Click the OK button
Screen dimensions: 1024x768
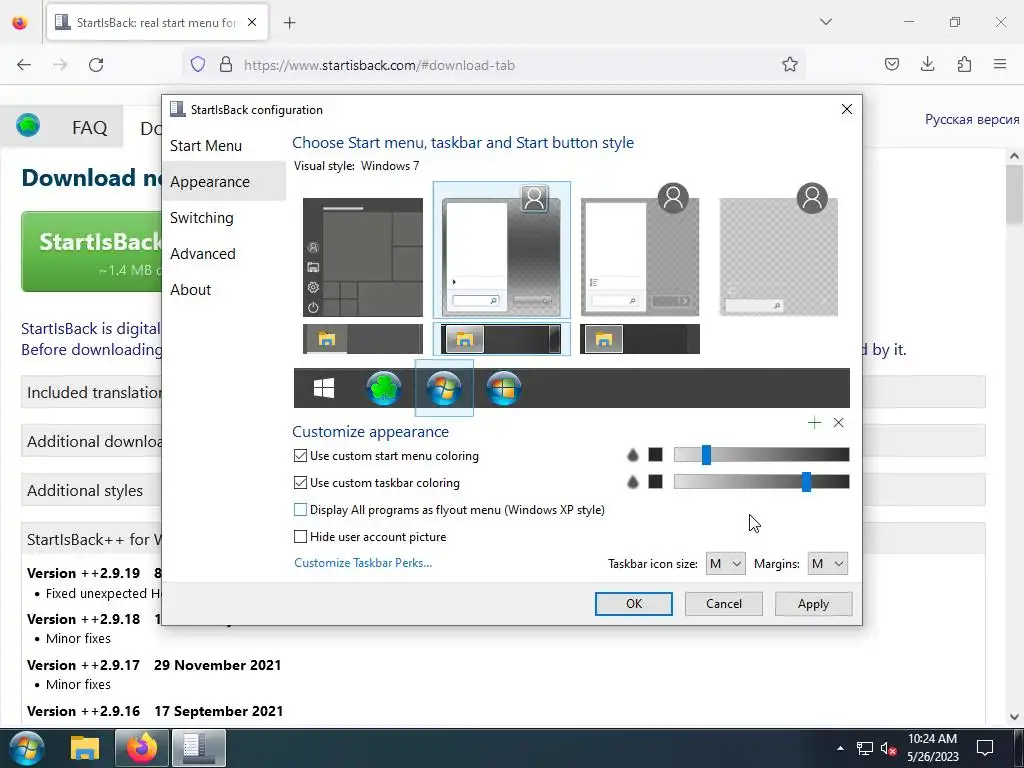click(633, 603)
